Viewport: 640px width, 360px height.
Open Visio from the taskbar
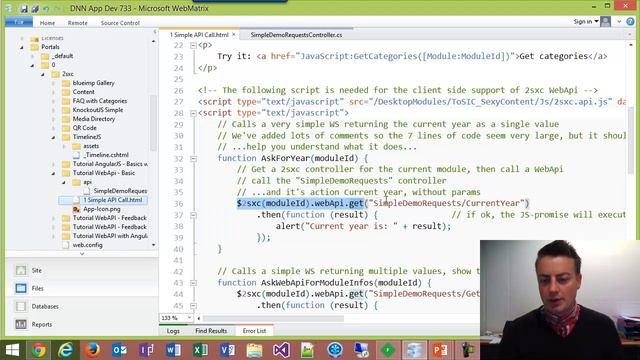click(227, 350)
